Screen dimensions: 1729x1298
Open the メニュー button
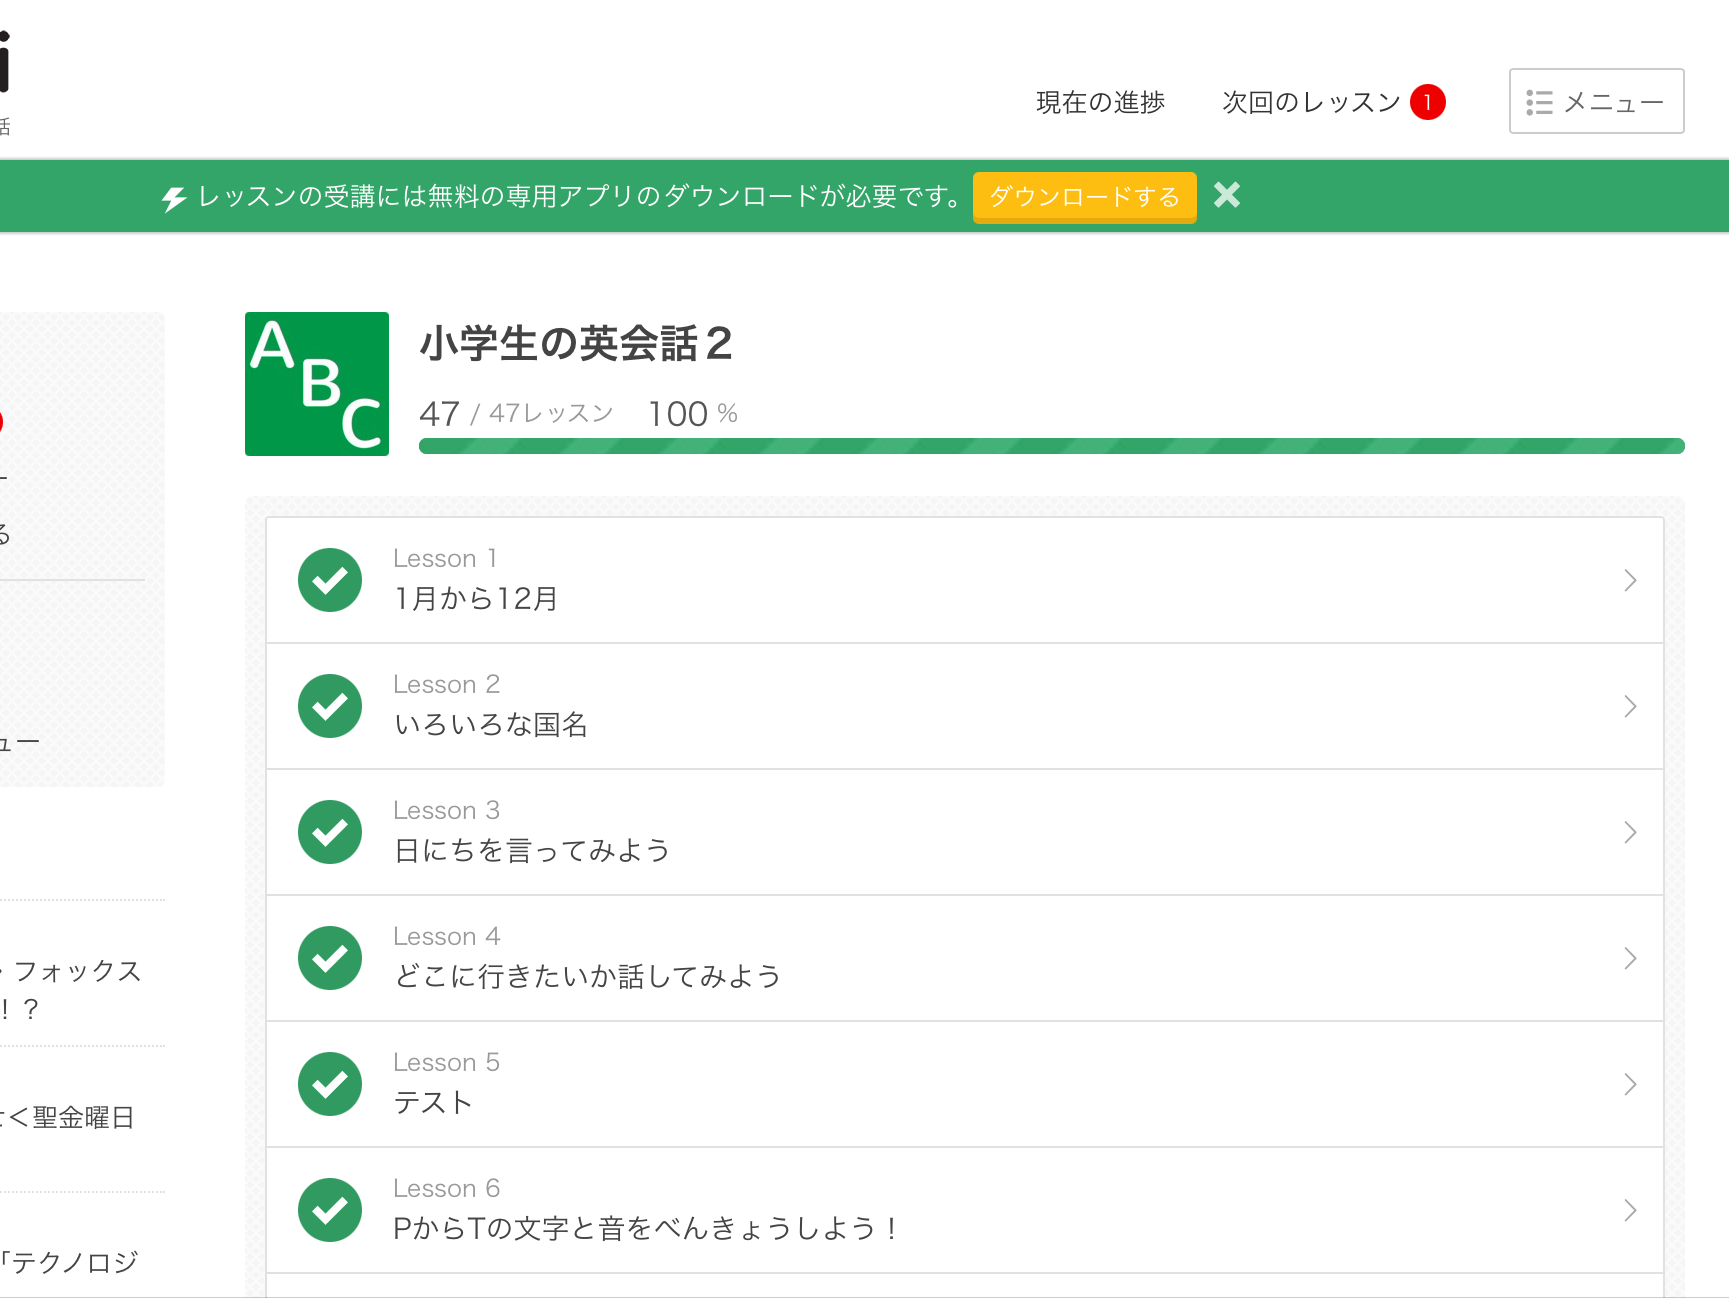click(1596, 101)
